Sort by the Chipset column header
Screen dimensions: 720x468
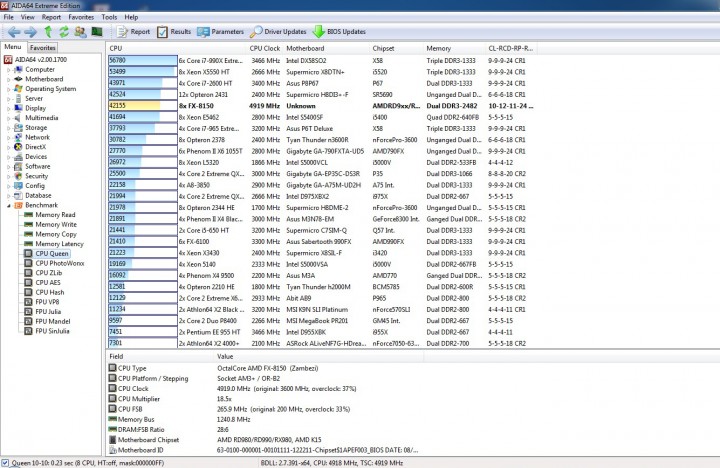(396, 48)
